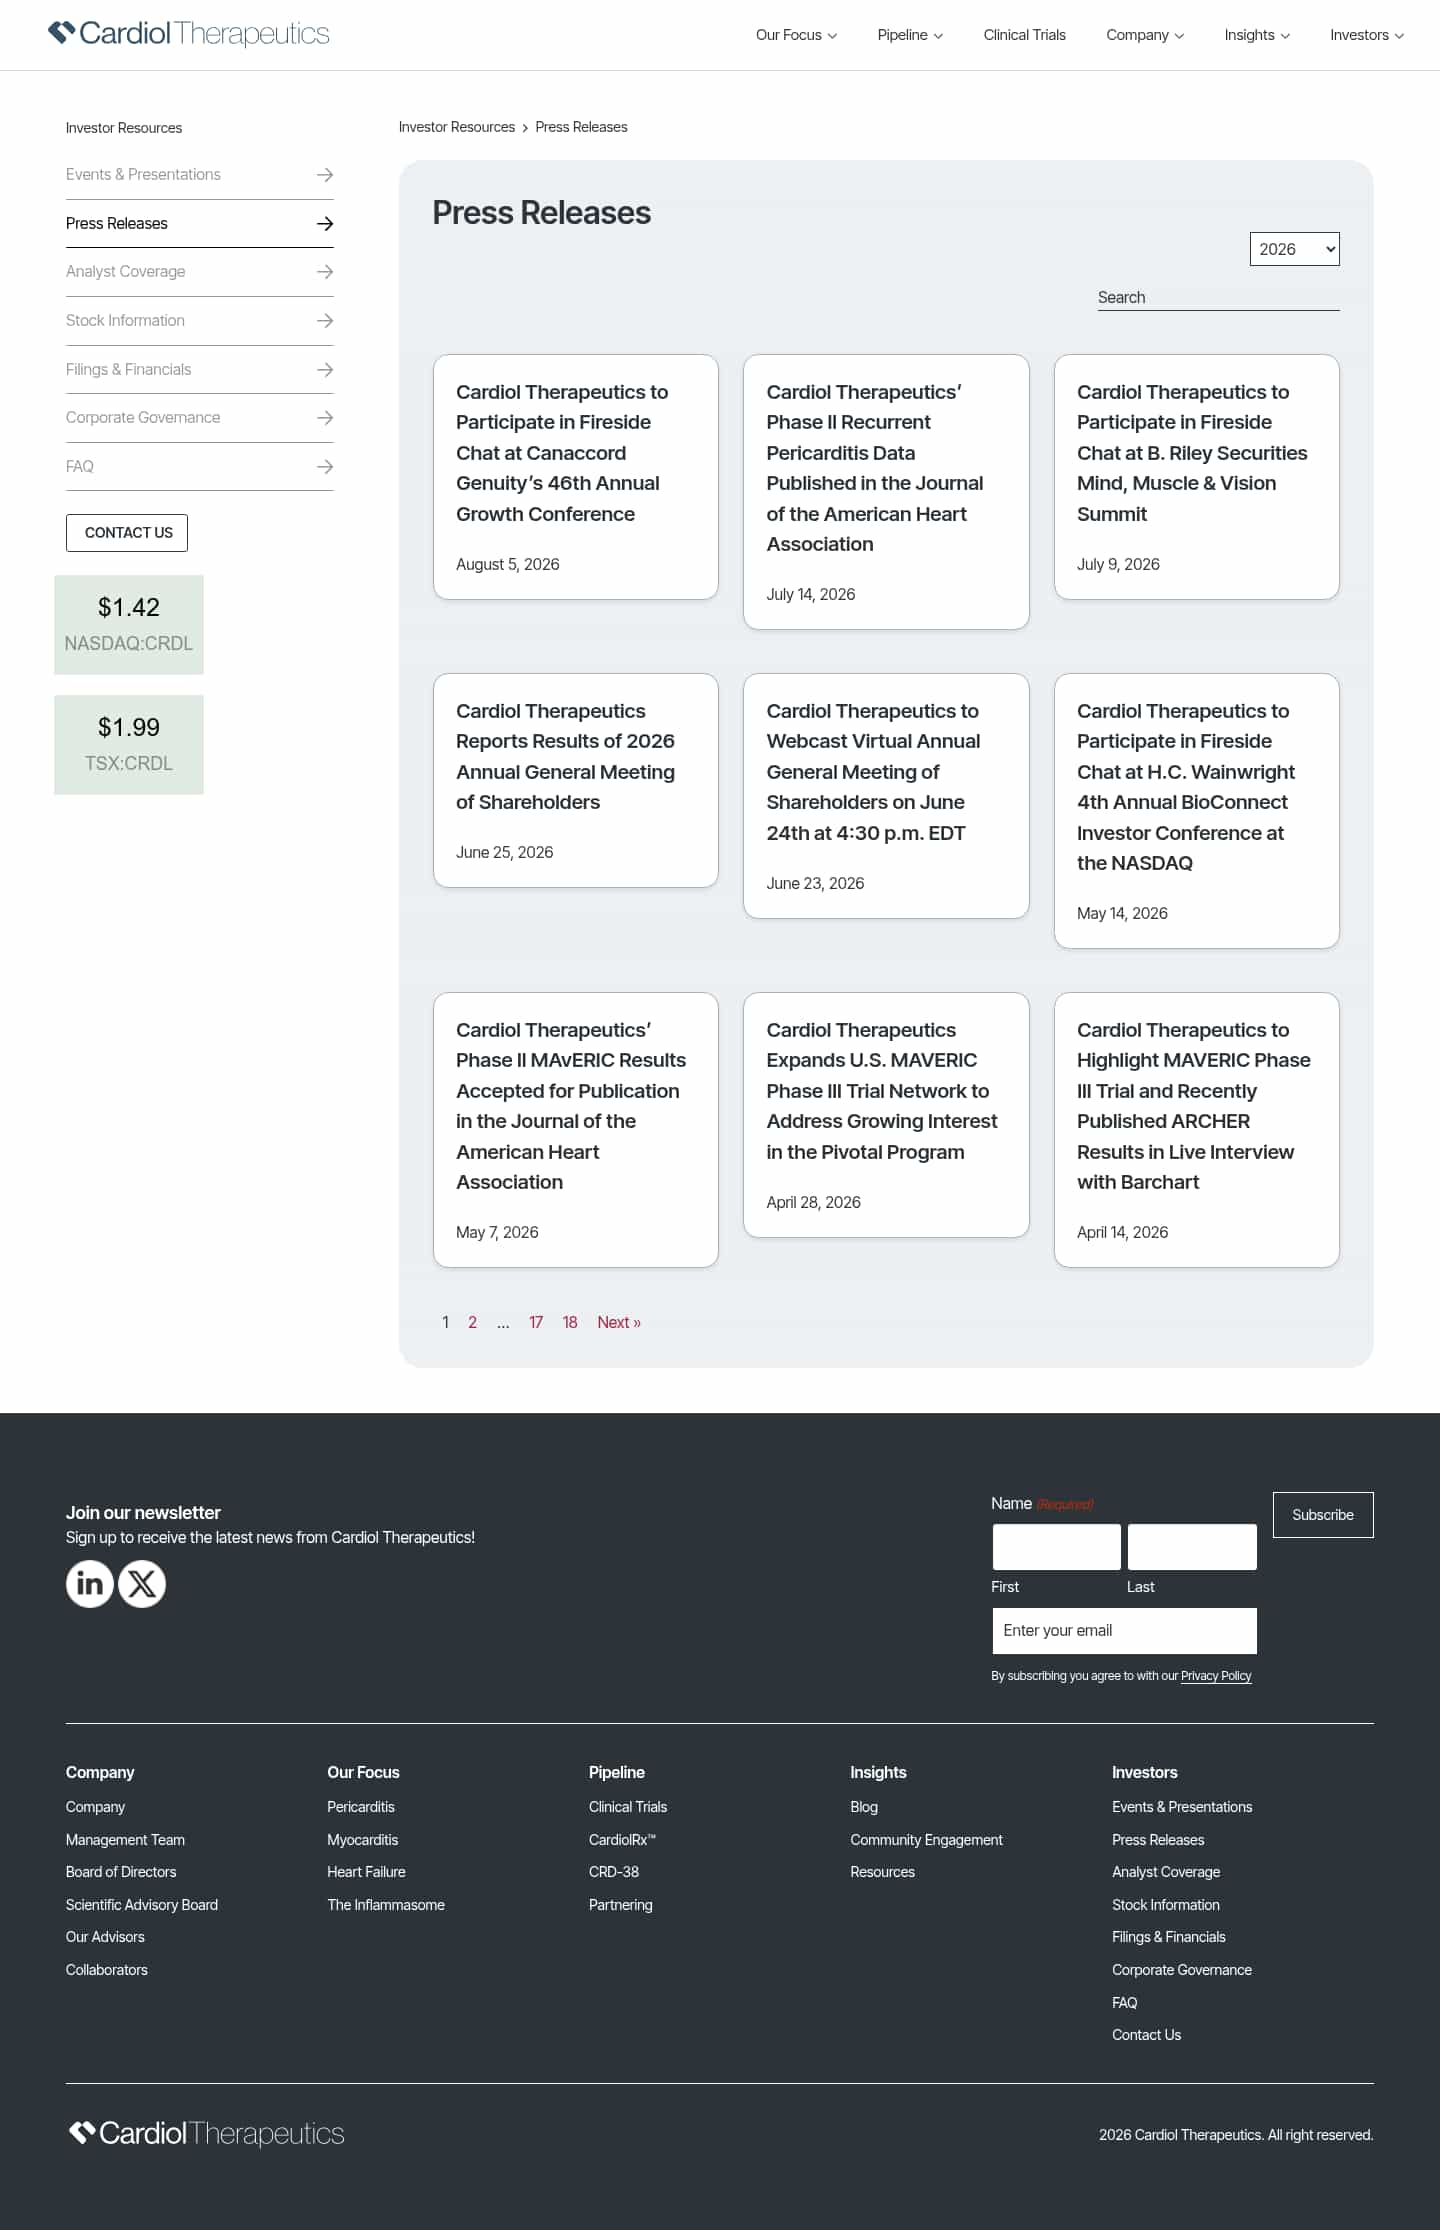This screenshot has height=2230, width=1440.
Task: Open the Privacy Policy link
Action: coord(1216,1676)
